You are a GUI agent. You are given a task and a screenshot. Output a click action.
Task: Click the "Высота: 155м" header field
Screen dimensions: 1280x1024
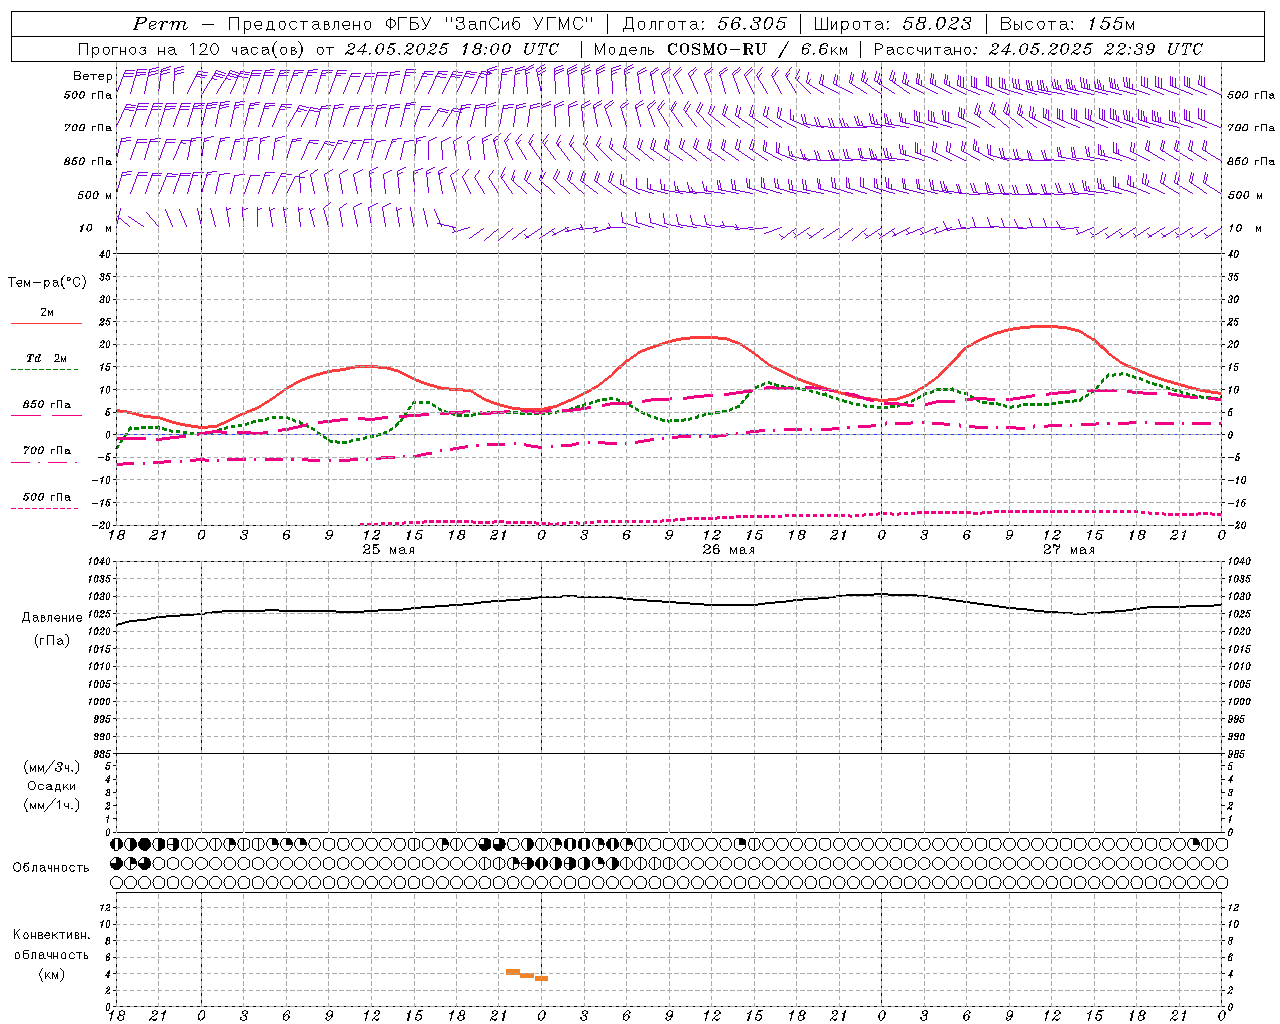click(x=1067, y=24)
